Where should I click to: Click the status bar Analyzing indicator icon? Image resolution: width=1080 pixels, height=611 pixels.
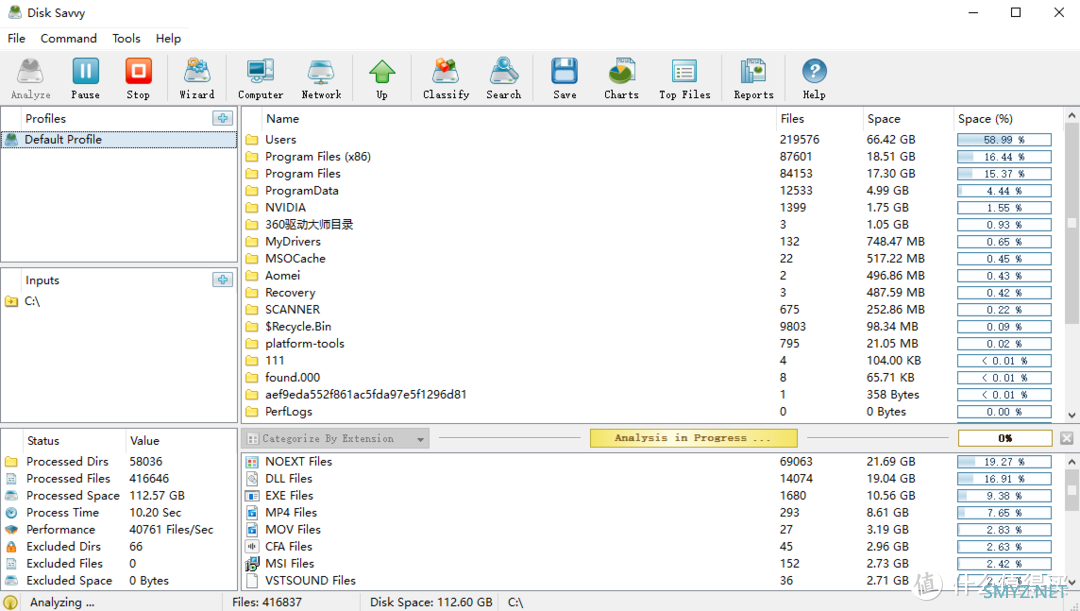click(x=11, y=602)
